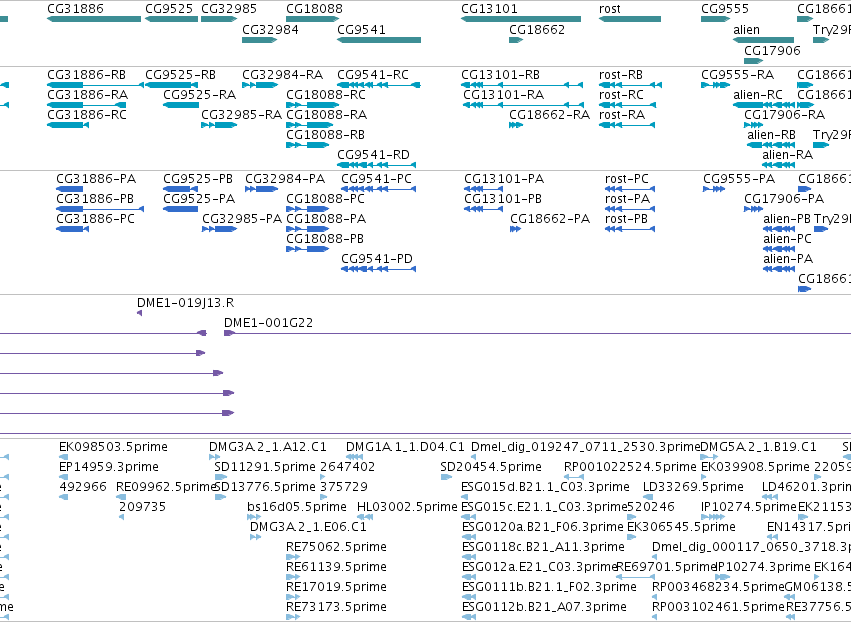The width and height of the screenshot is (851, 622).
Task: Select EST RE75062.5prime
Action: click(x=293, y=557)
